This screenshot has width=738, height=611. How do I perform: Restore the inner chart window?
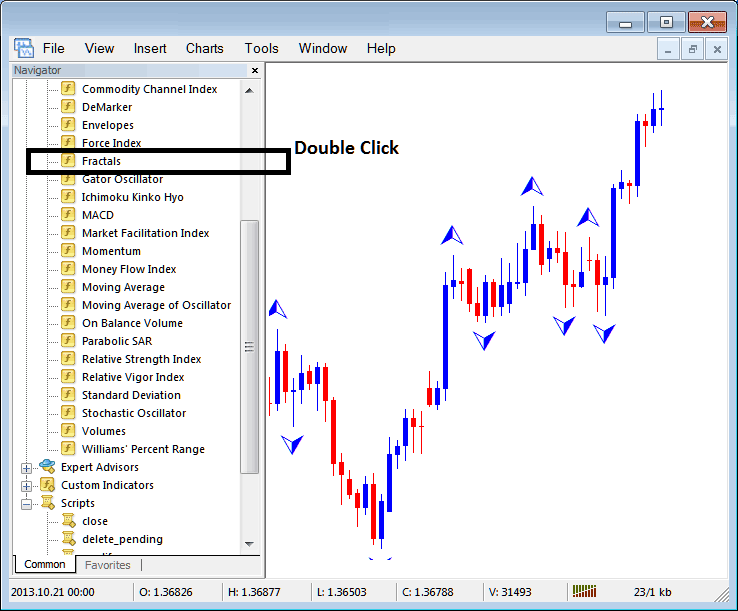pyautogui.click(x=692, y=49)
